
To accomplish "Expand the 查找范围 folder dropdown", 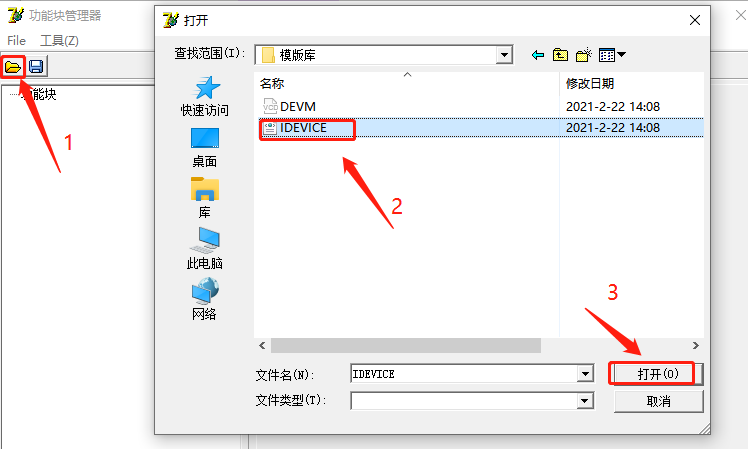I will [504, 55].
